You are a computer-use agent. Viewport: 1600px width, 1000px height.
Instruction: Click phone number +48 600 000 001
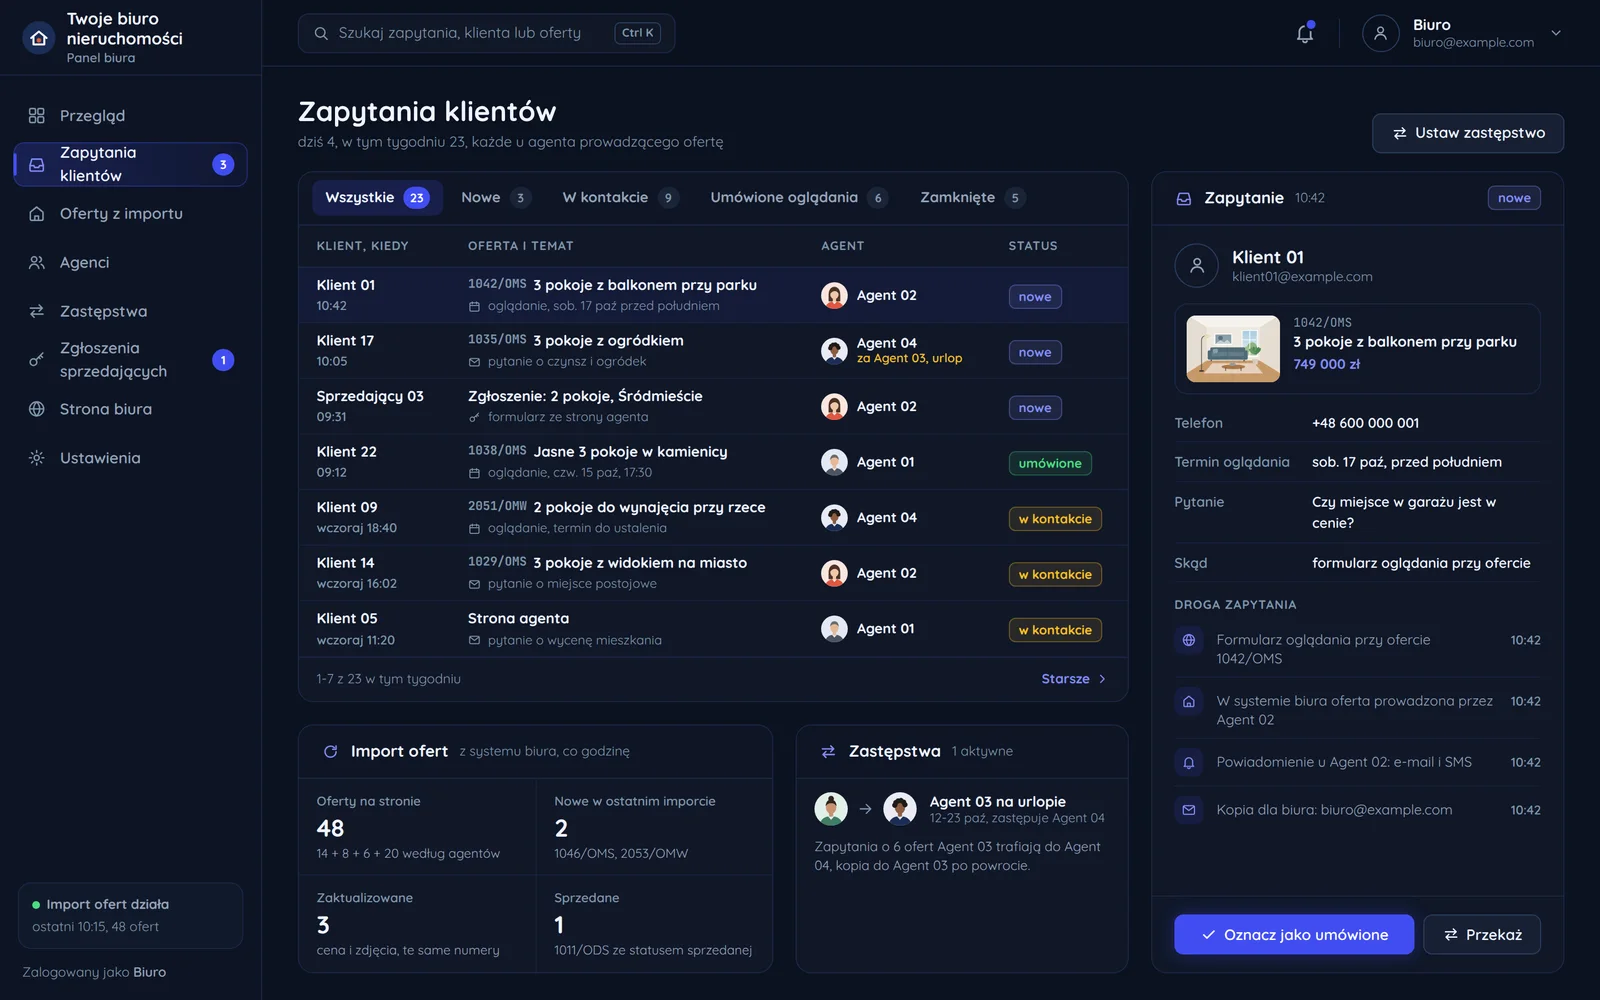1365,424
